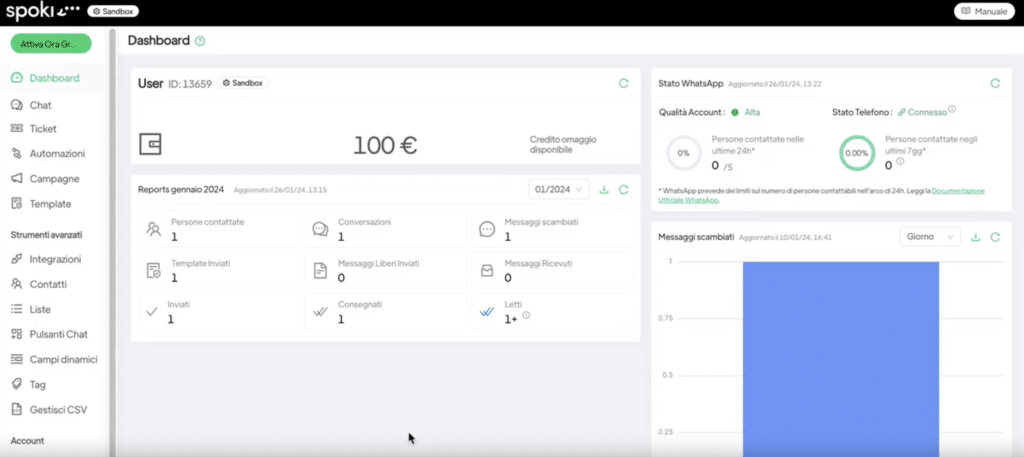This screenshot has width=1024, height=457.
Task: Download the Reports gennaio 2024 data
Action: coord(604,189)
